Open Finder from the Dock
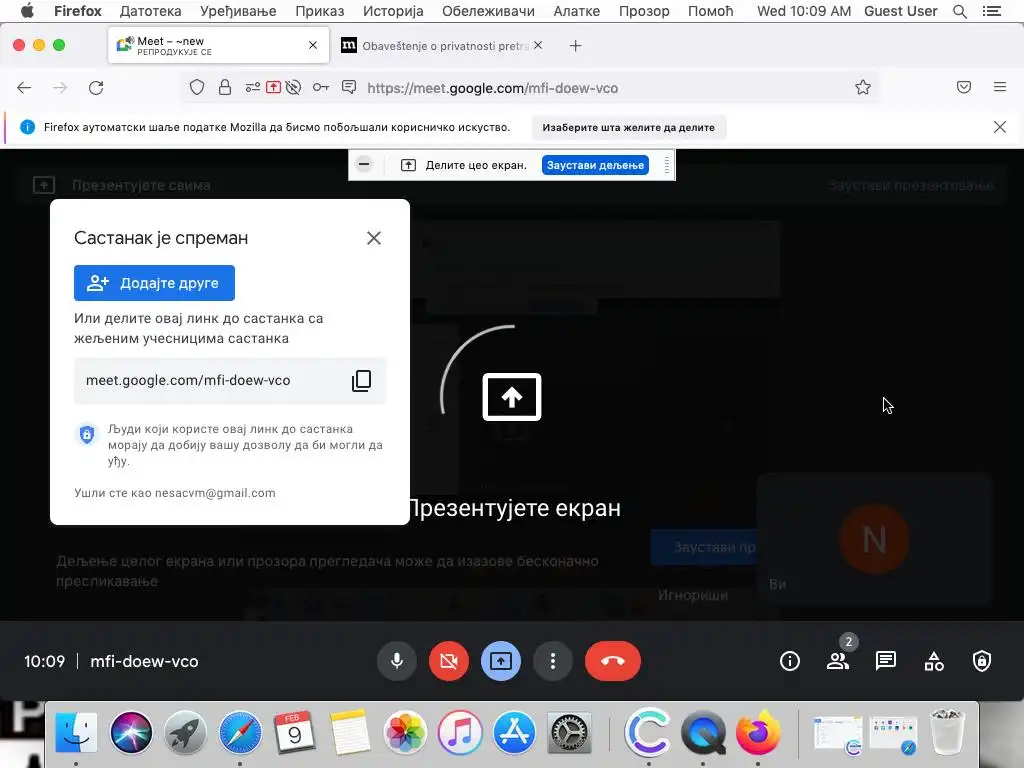This screenshot has height=768, width=1024. 76,731
